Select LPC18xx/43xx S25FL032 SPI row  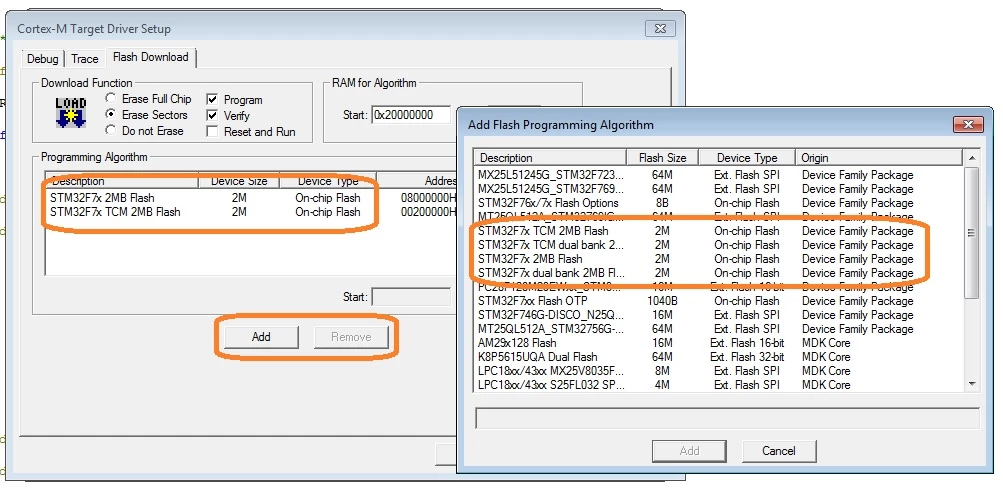718,385
